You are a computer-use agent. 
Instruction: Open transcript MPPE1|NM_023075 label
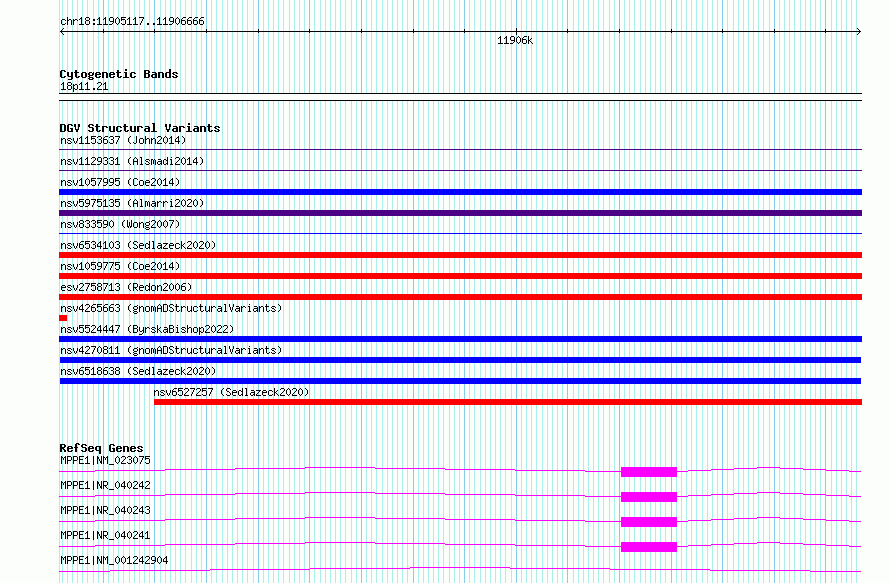(x=105, y=460)
